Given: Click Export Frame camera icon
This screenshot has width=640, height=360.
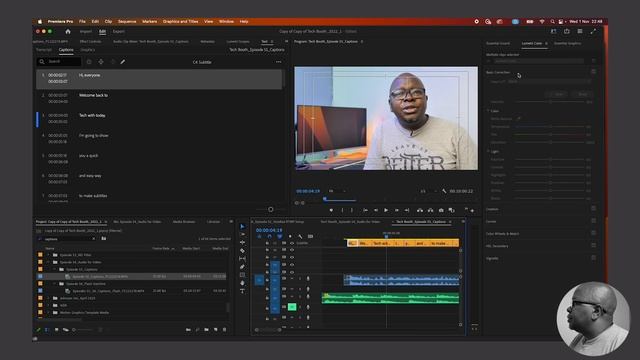Looking at the screenshot, I should pos(441,210).
